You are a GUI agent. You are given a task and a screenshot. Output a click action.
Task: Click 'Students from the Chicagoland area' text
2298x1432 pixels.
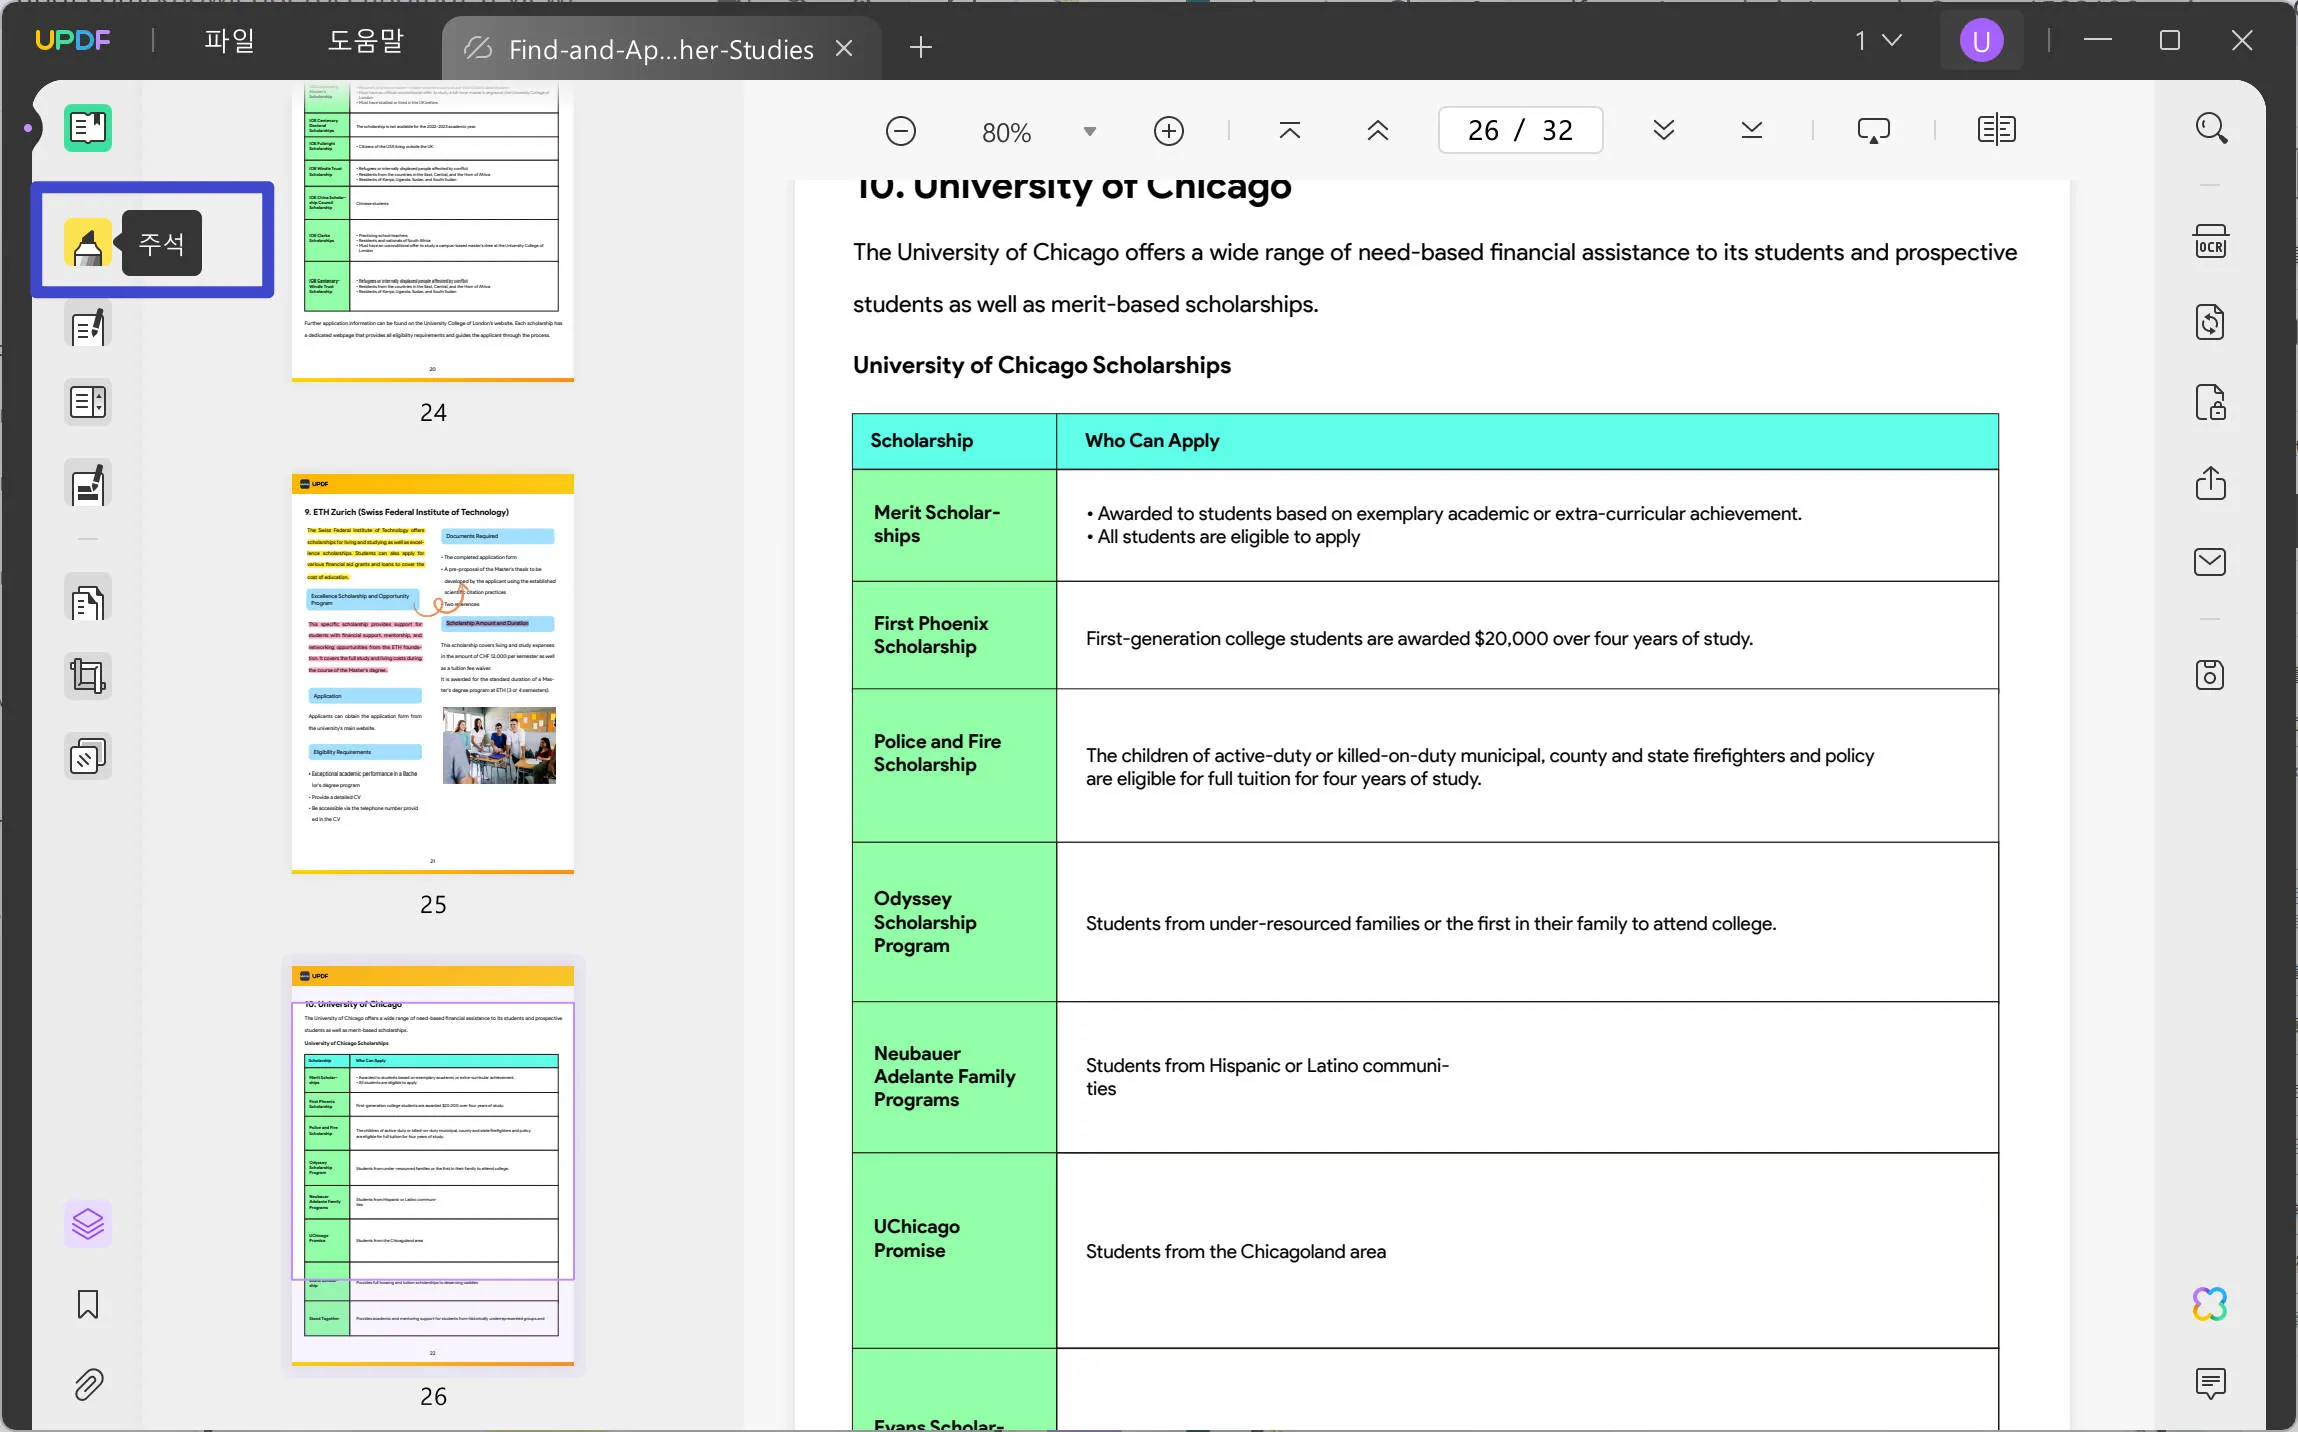coord(1235,1251)
